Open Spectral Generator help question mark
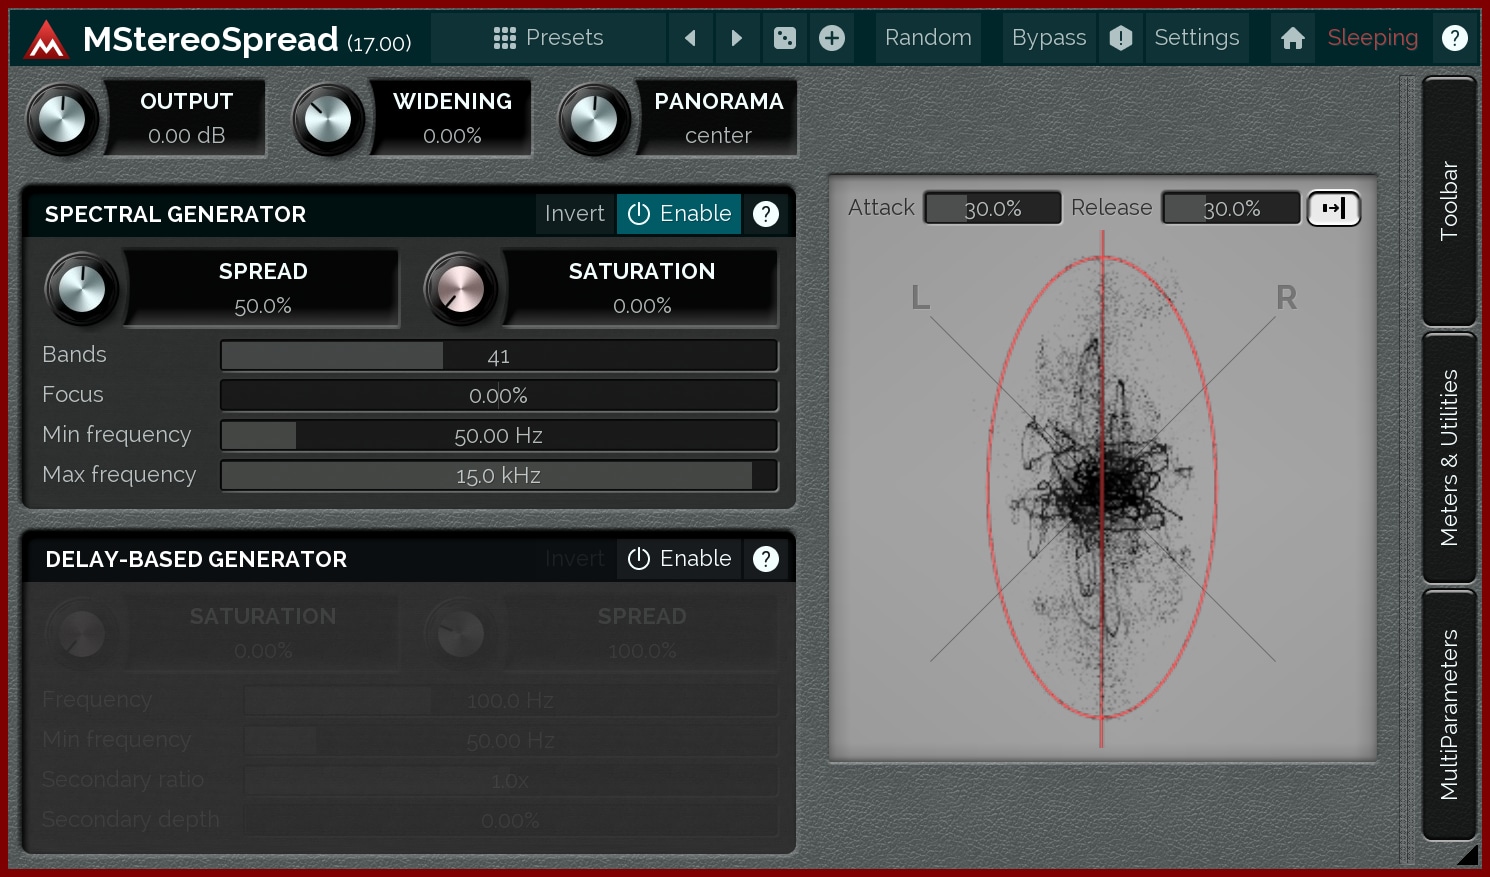Viewport: 1490px width, 877px height. point(766,214)
